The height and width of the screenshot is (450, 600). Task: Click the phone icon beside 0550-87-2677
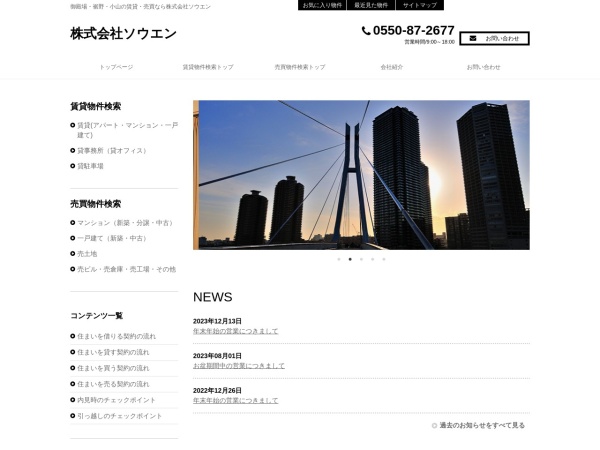tap(366, 31)
